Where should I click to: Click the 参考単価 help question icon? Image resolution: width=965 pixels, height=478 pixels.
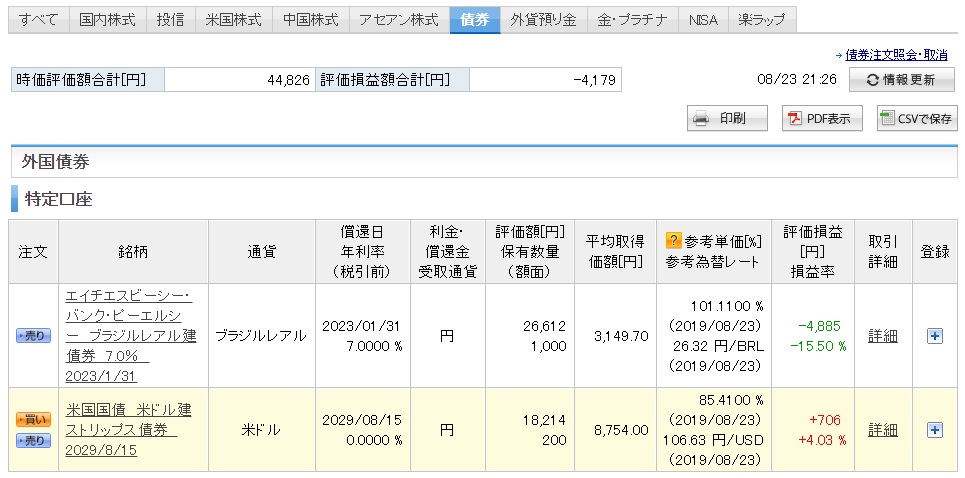click(673, 239)
